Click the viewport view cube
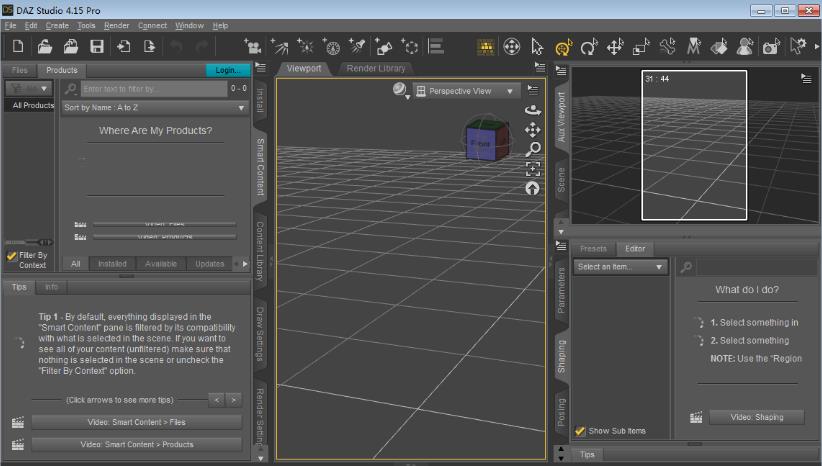Image resolution: width=822 pixels, height=466 pixels. coord(487,140)
